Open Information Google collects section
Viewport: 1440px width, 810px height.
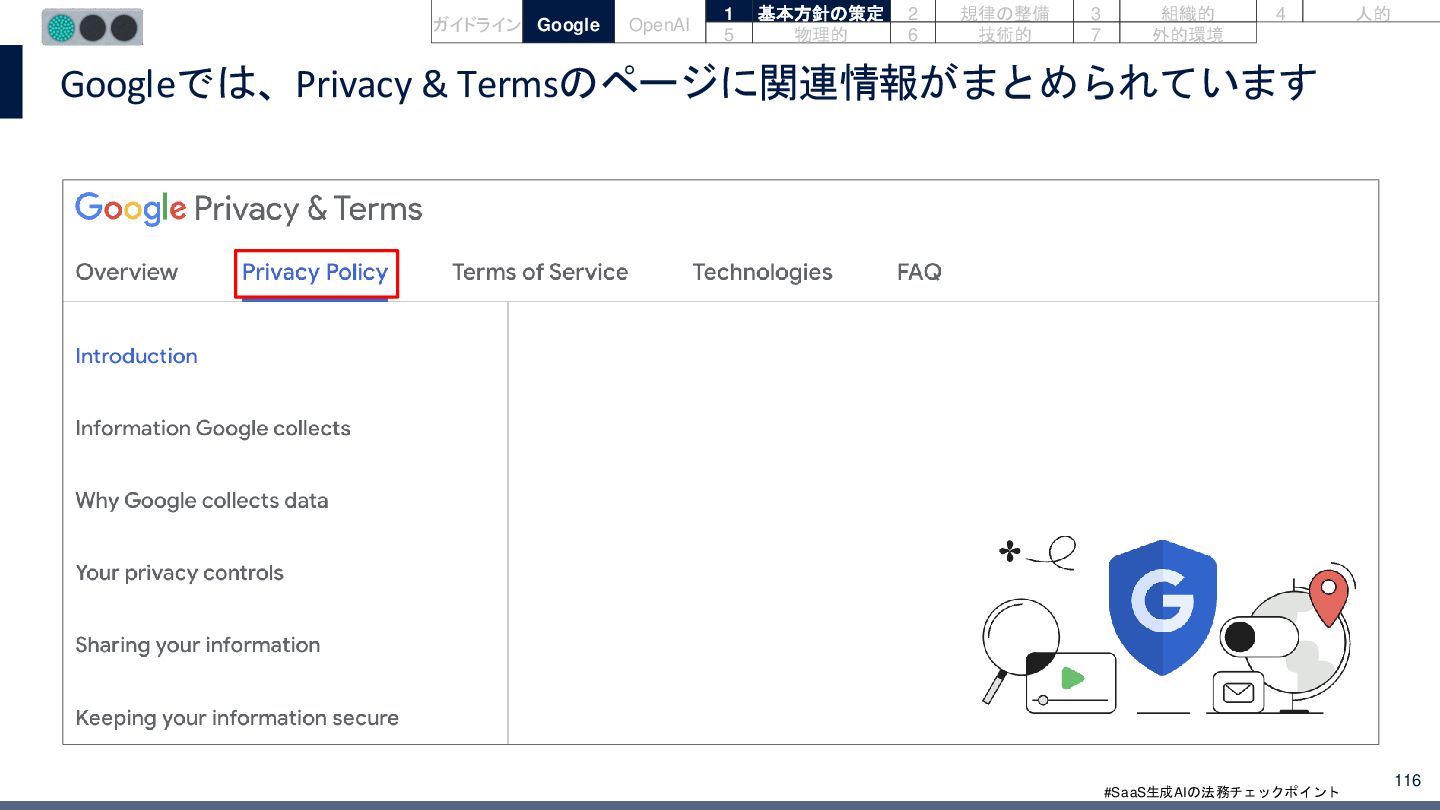click(x=213, y=428)
